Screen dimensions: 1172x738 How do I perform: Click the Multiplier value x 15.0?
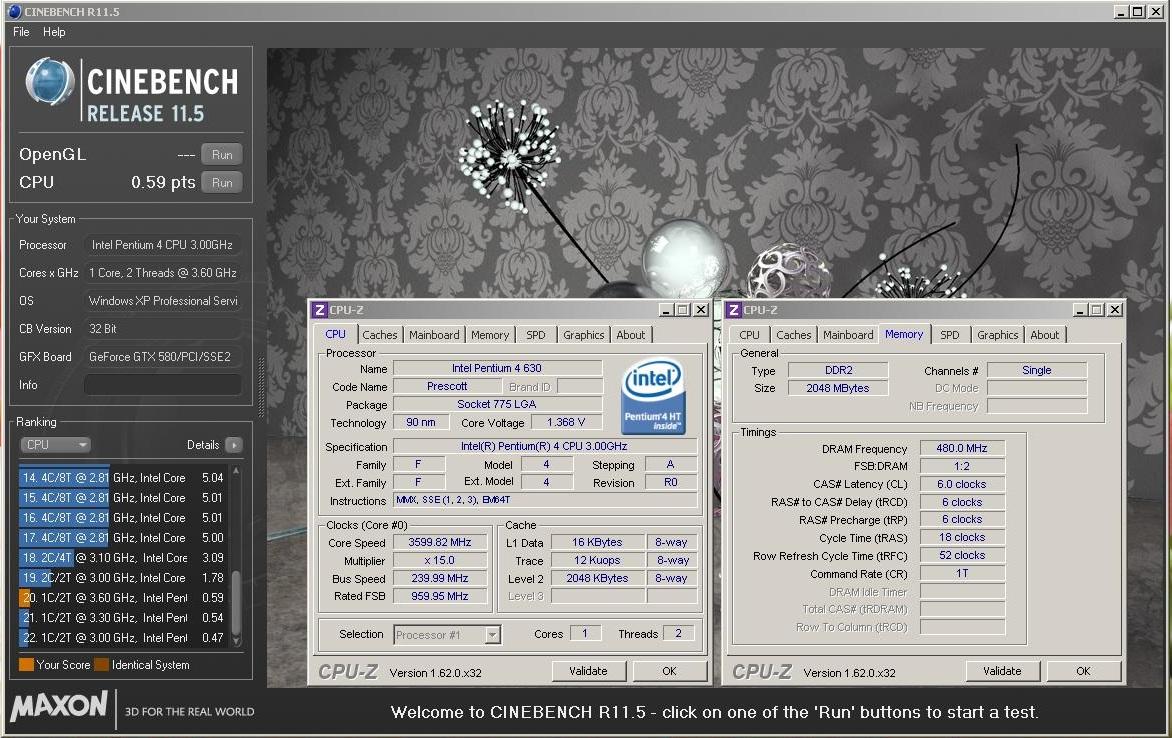[440, 561]
